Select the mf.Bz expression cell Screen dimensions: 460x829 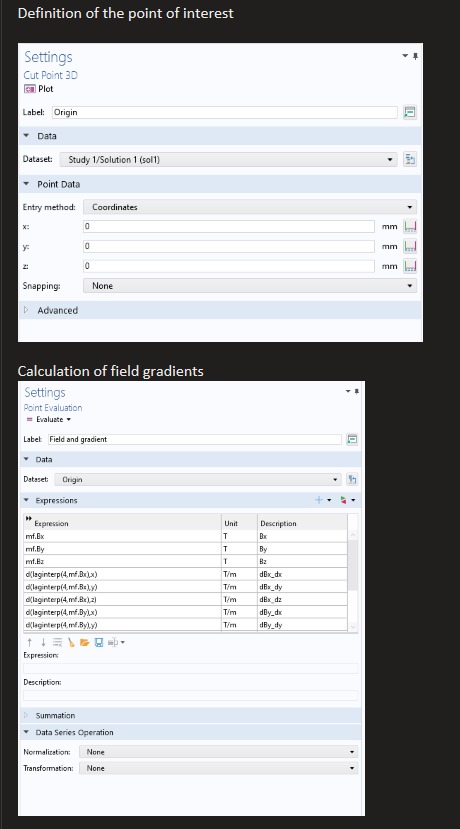[x=123, y=561]
